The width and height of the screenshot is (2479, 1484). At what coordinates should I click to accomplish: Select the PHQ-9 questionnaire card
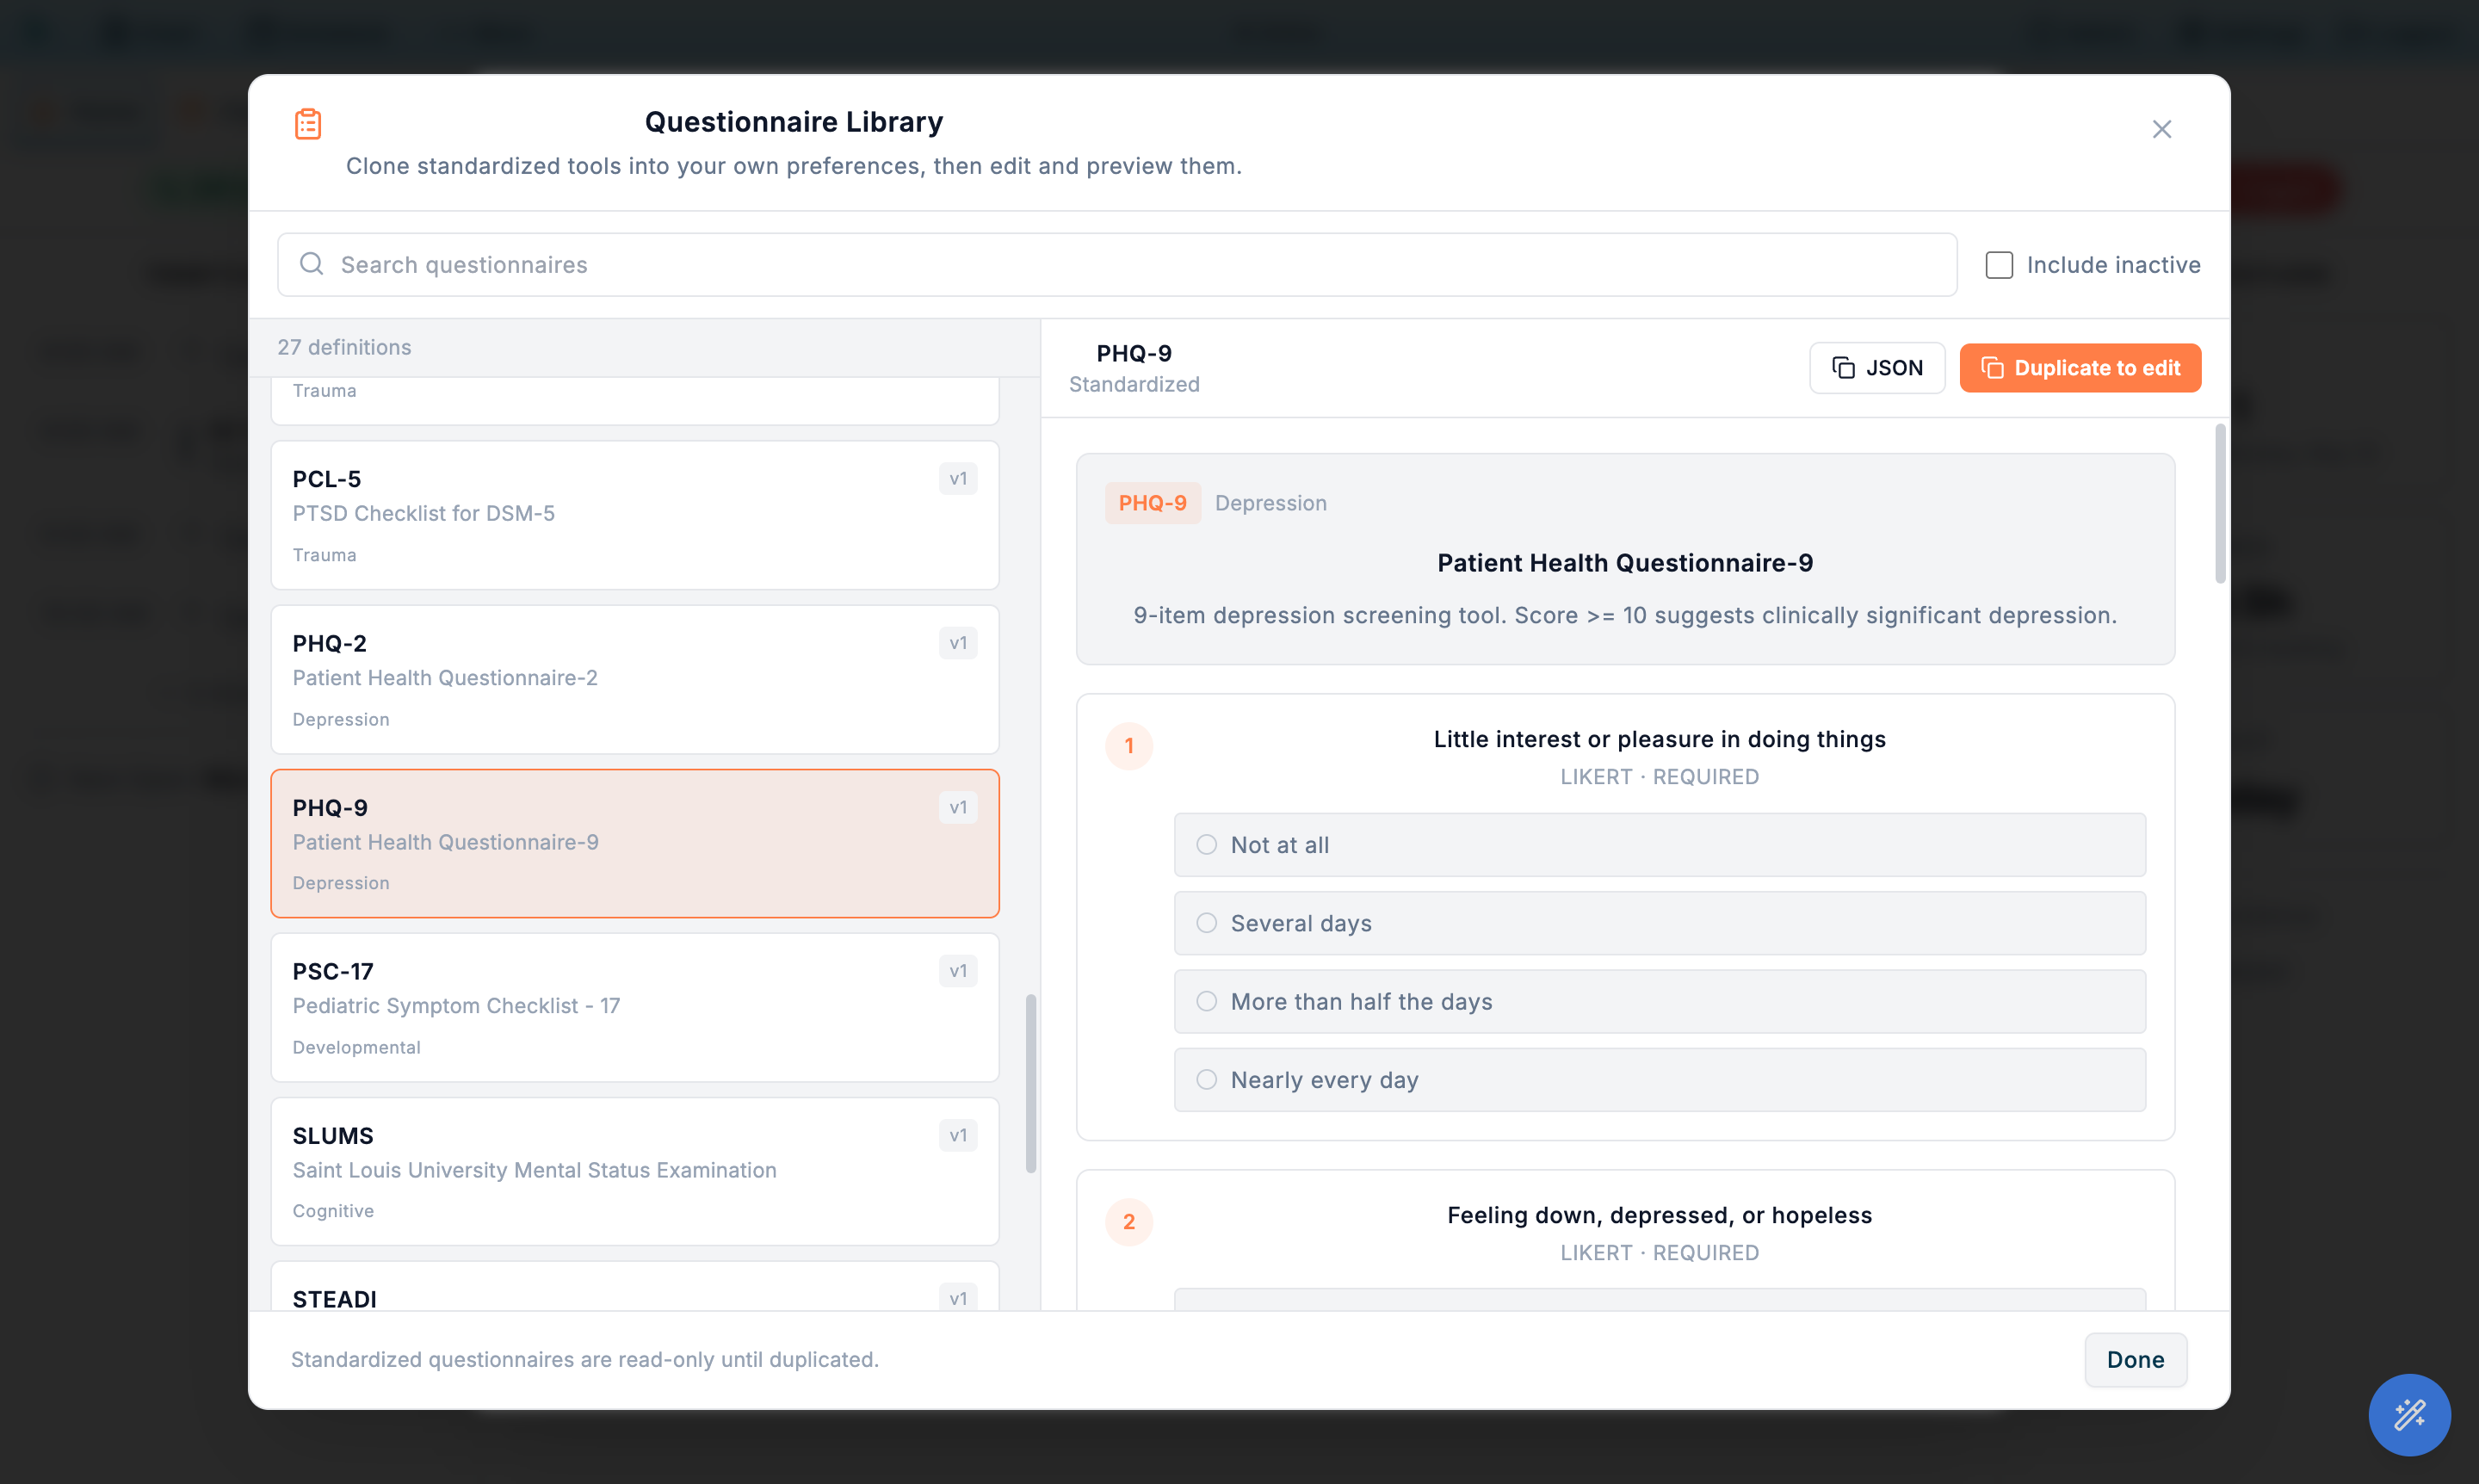634,844
